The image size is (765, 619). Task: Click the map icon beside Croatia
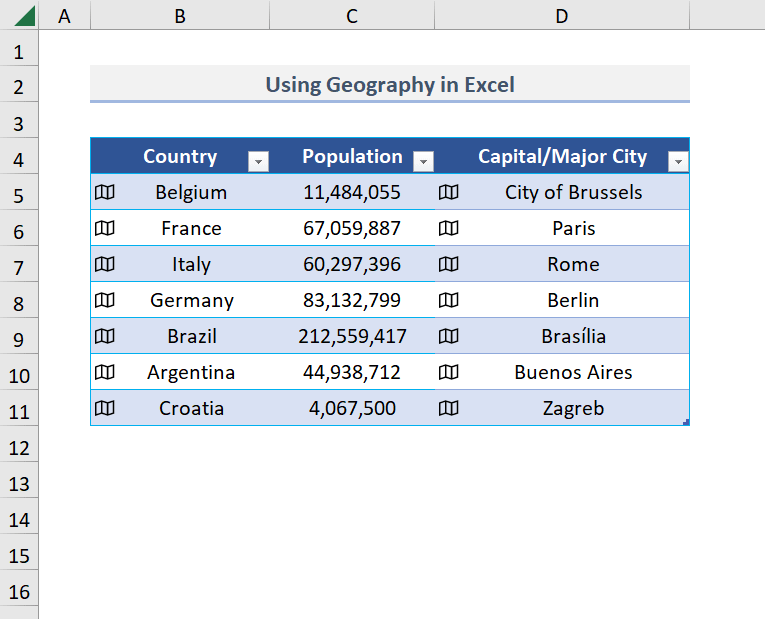105,408
